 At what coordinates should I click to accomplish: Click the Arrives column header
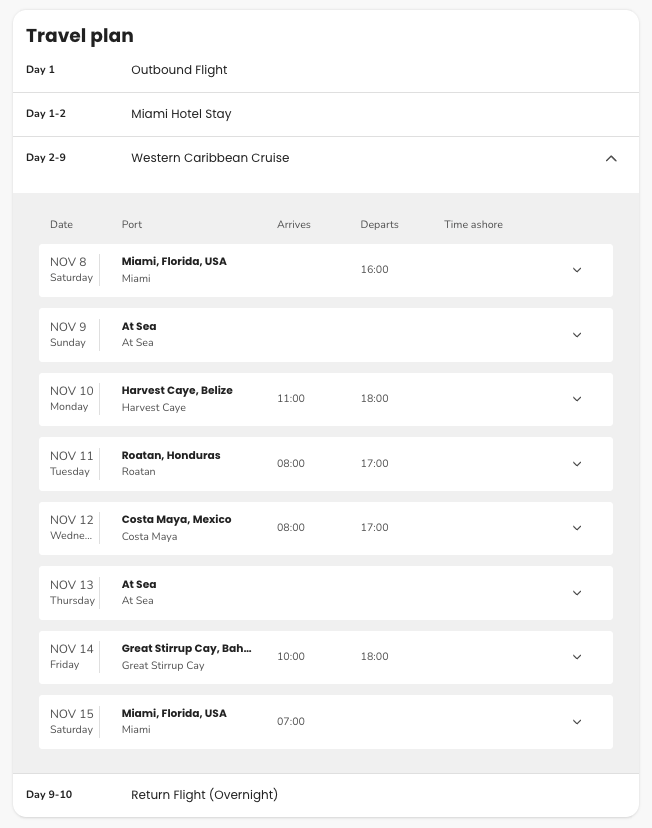coord(294,224)
